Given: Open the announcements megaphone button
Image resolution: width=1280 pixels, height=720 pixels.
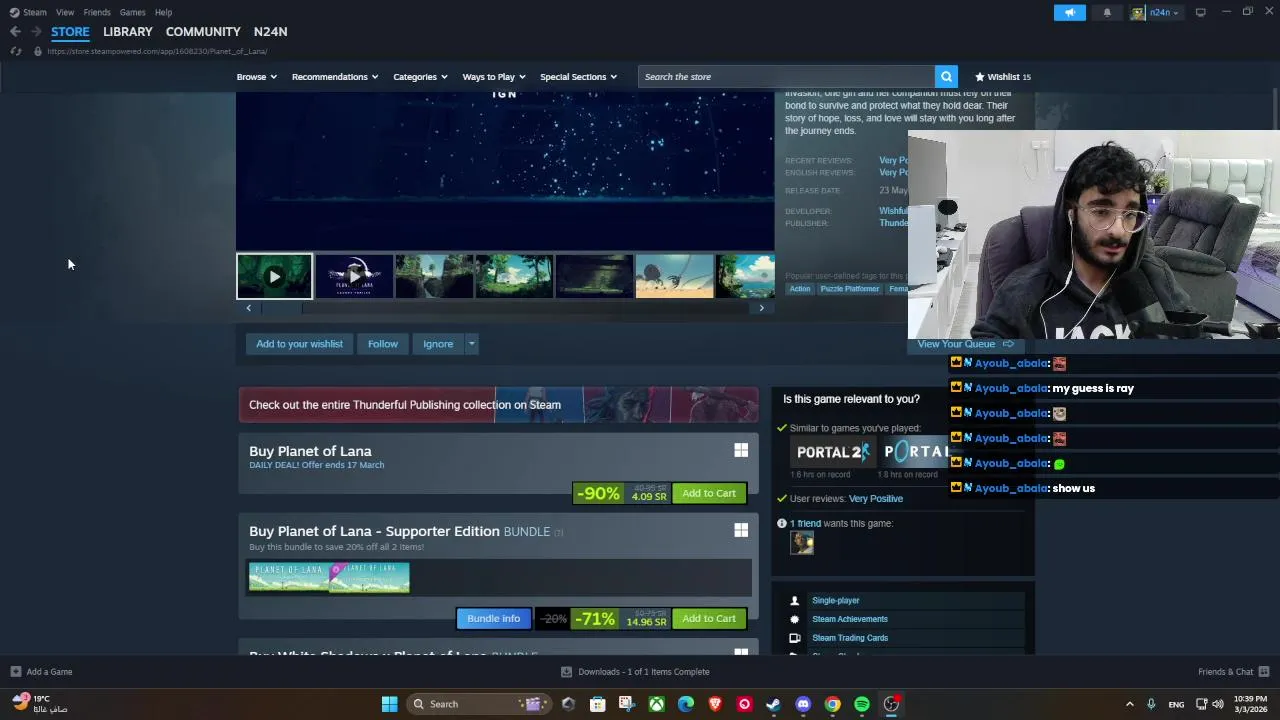Looking at the screenshot, I should tap(1069, 12).
